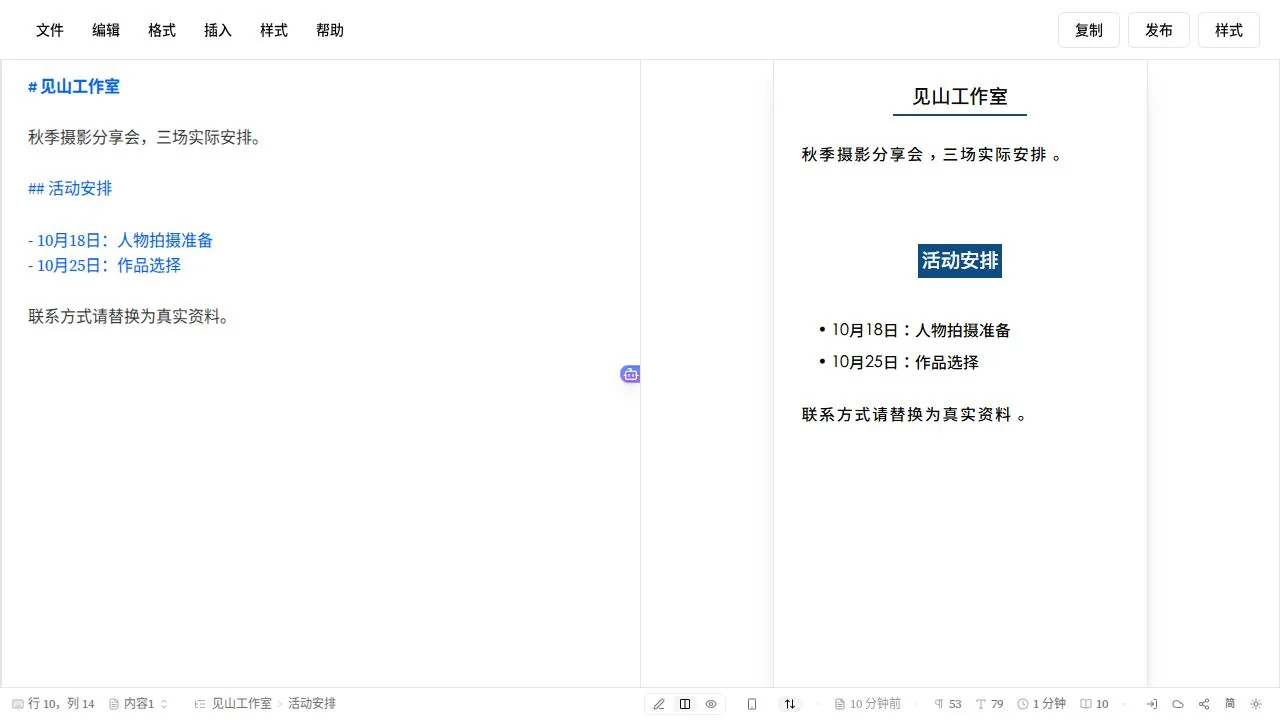Open the 格式 menu

pyautogui.click(x=162, y=30)
